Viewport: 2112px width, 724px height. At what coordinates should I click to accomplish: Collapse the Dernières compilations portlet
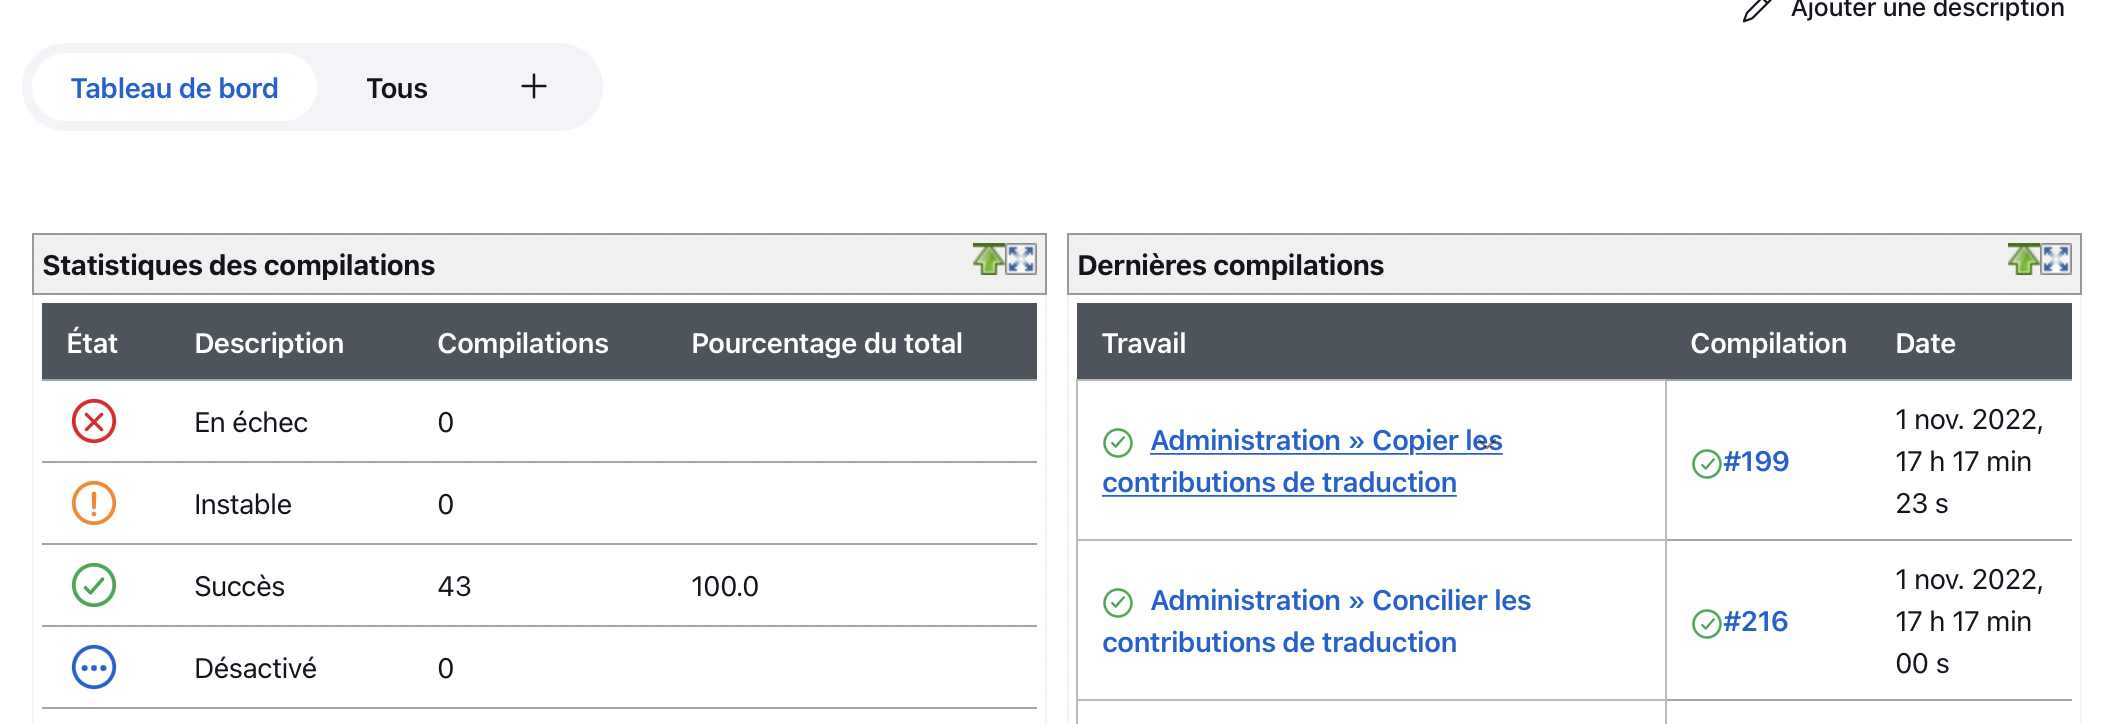click(x=2024, y=260)
